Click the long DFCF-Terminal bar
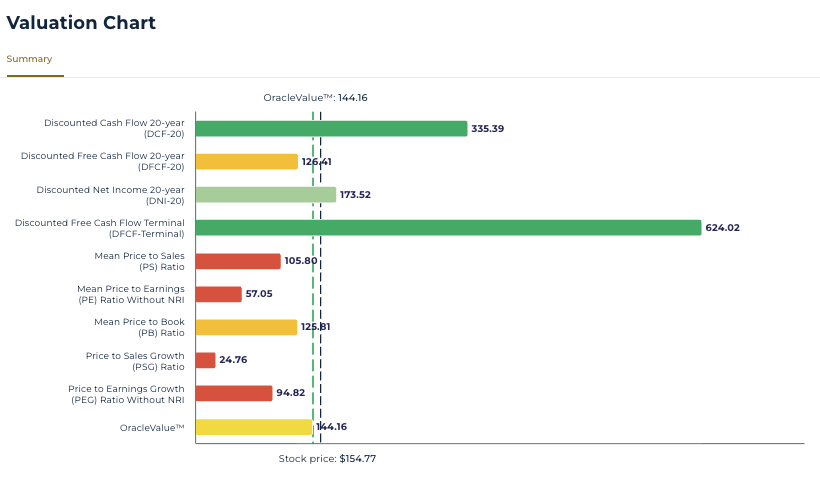The width and height of the screenshot is (820, 477). pos(449,228)
